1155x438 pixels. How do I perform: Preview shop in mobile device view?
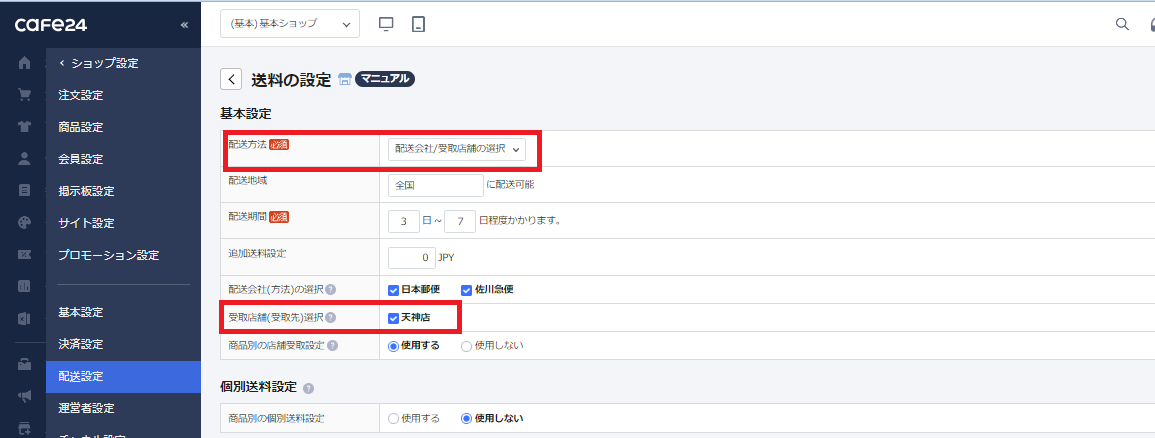click(418, 24)
